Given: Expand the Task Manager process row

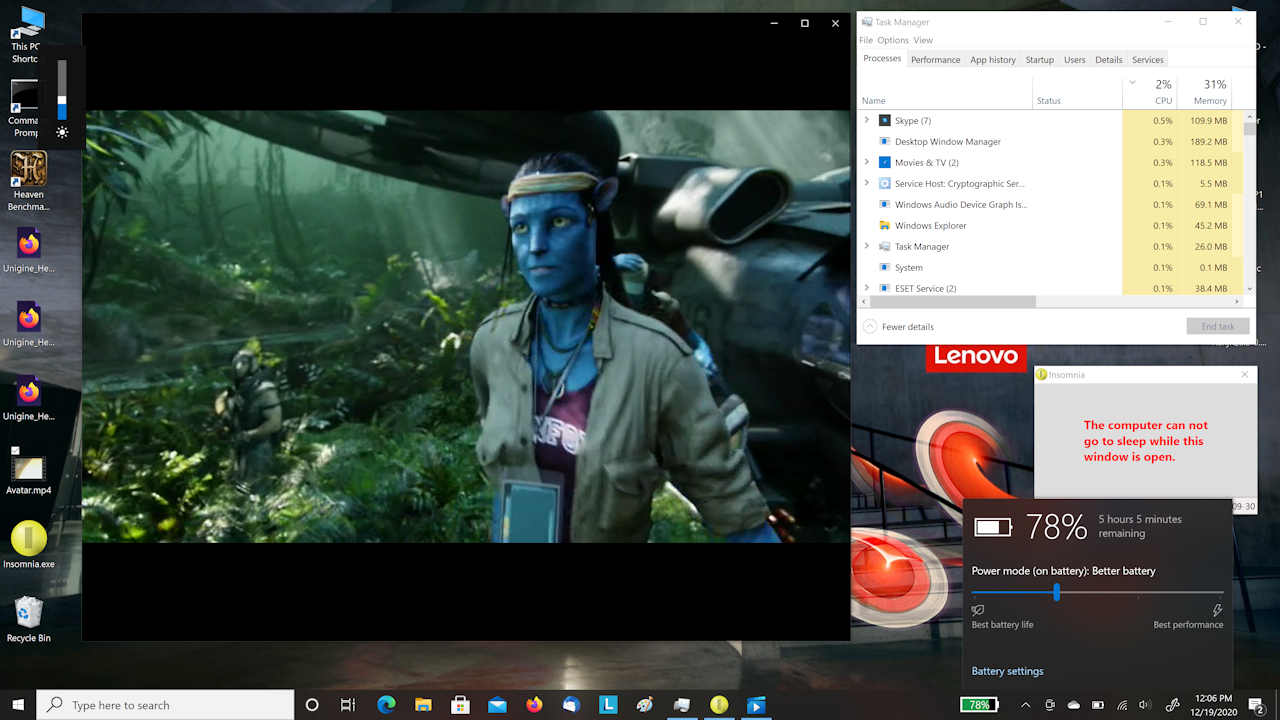Looking at the screenshot, I should [x=867, y=246].
